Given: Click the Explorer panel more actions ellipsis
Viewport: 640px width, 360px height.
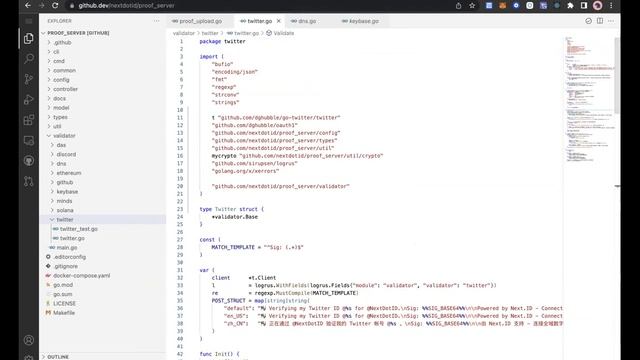Looking at the screenshot, I should coord(157,21).
